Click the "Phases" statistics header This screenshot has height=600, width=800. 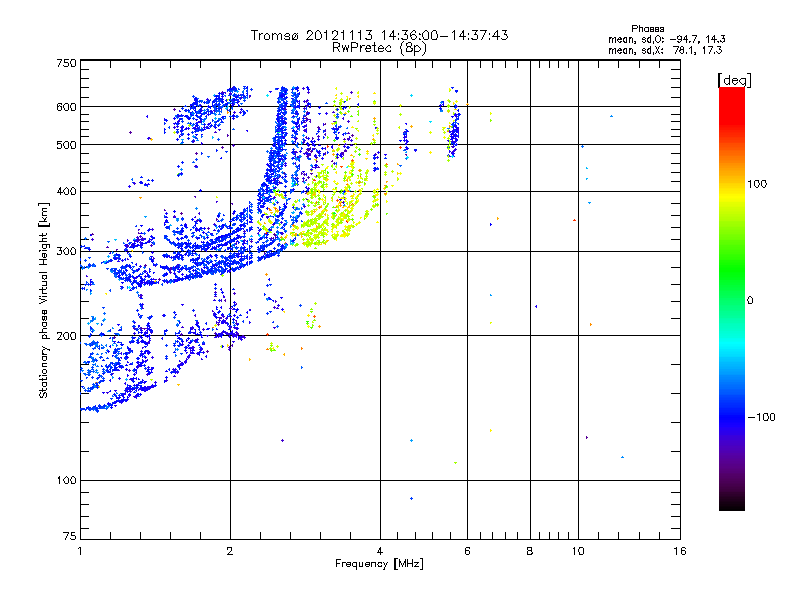(x=647, y=29)
